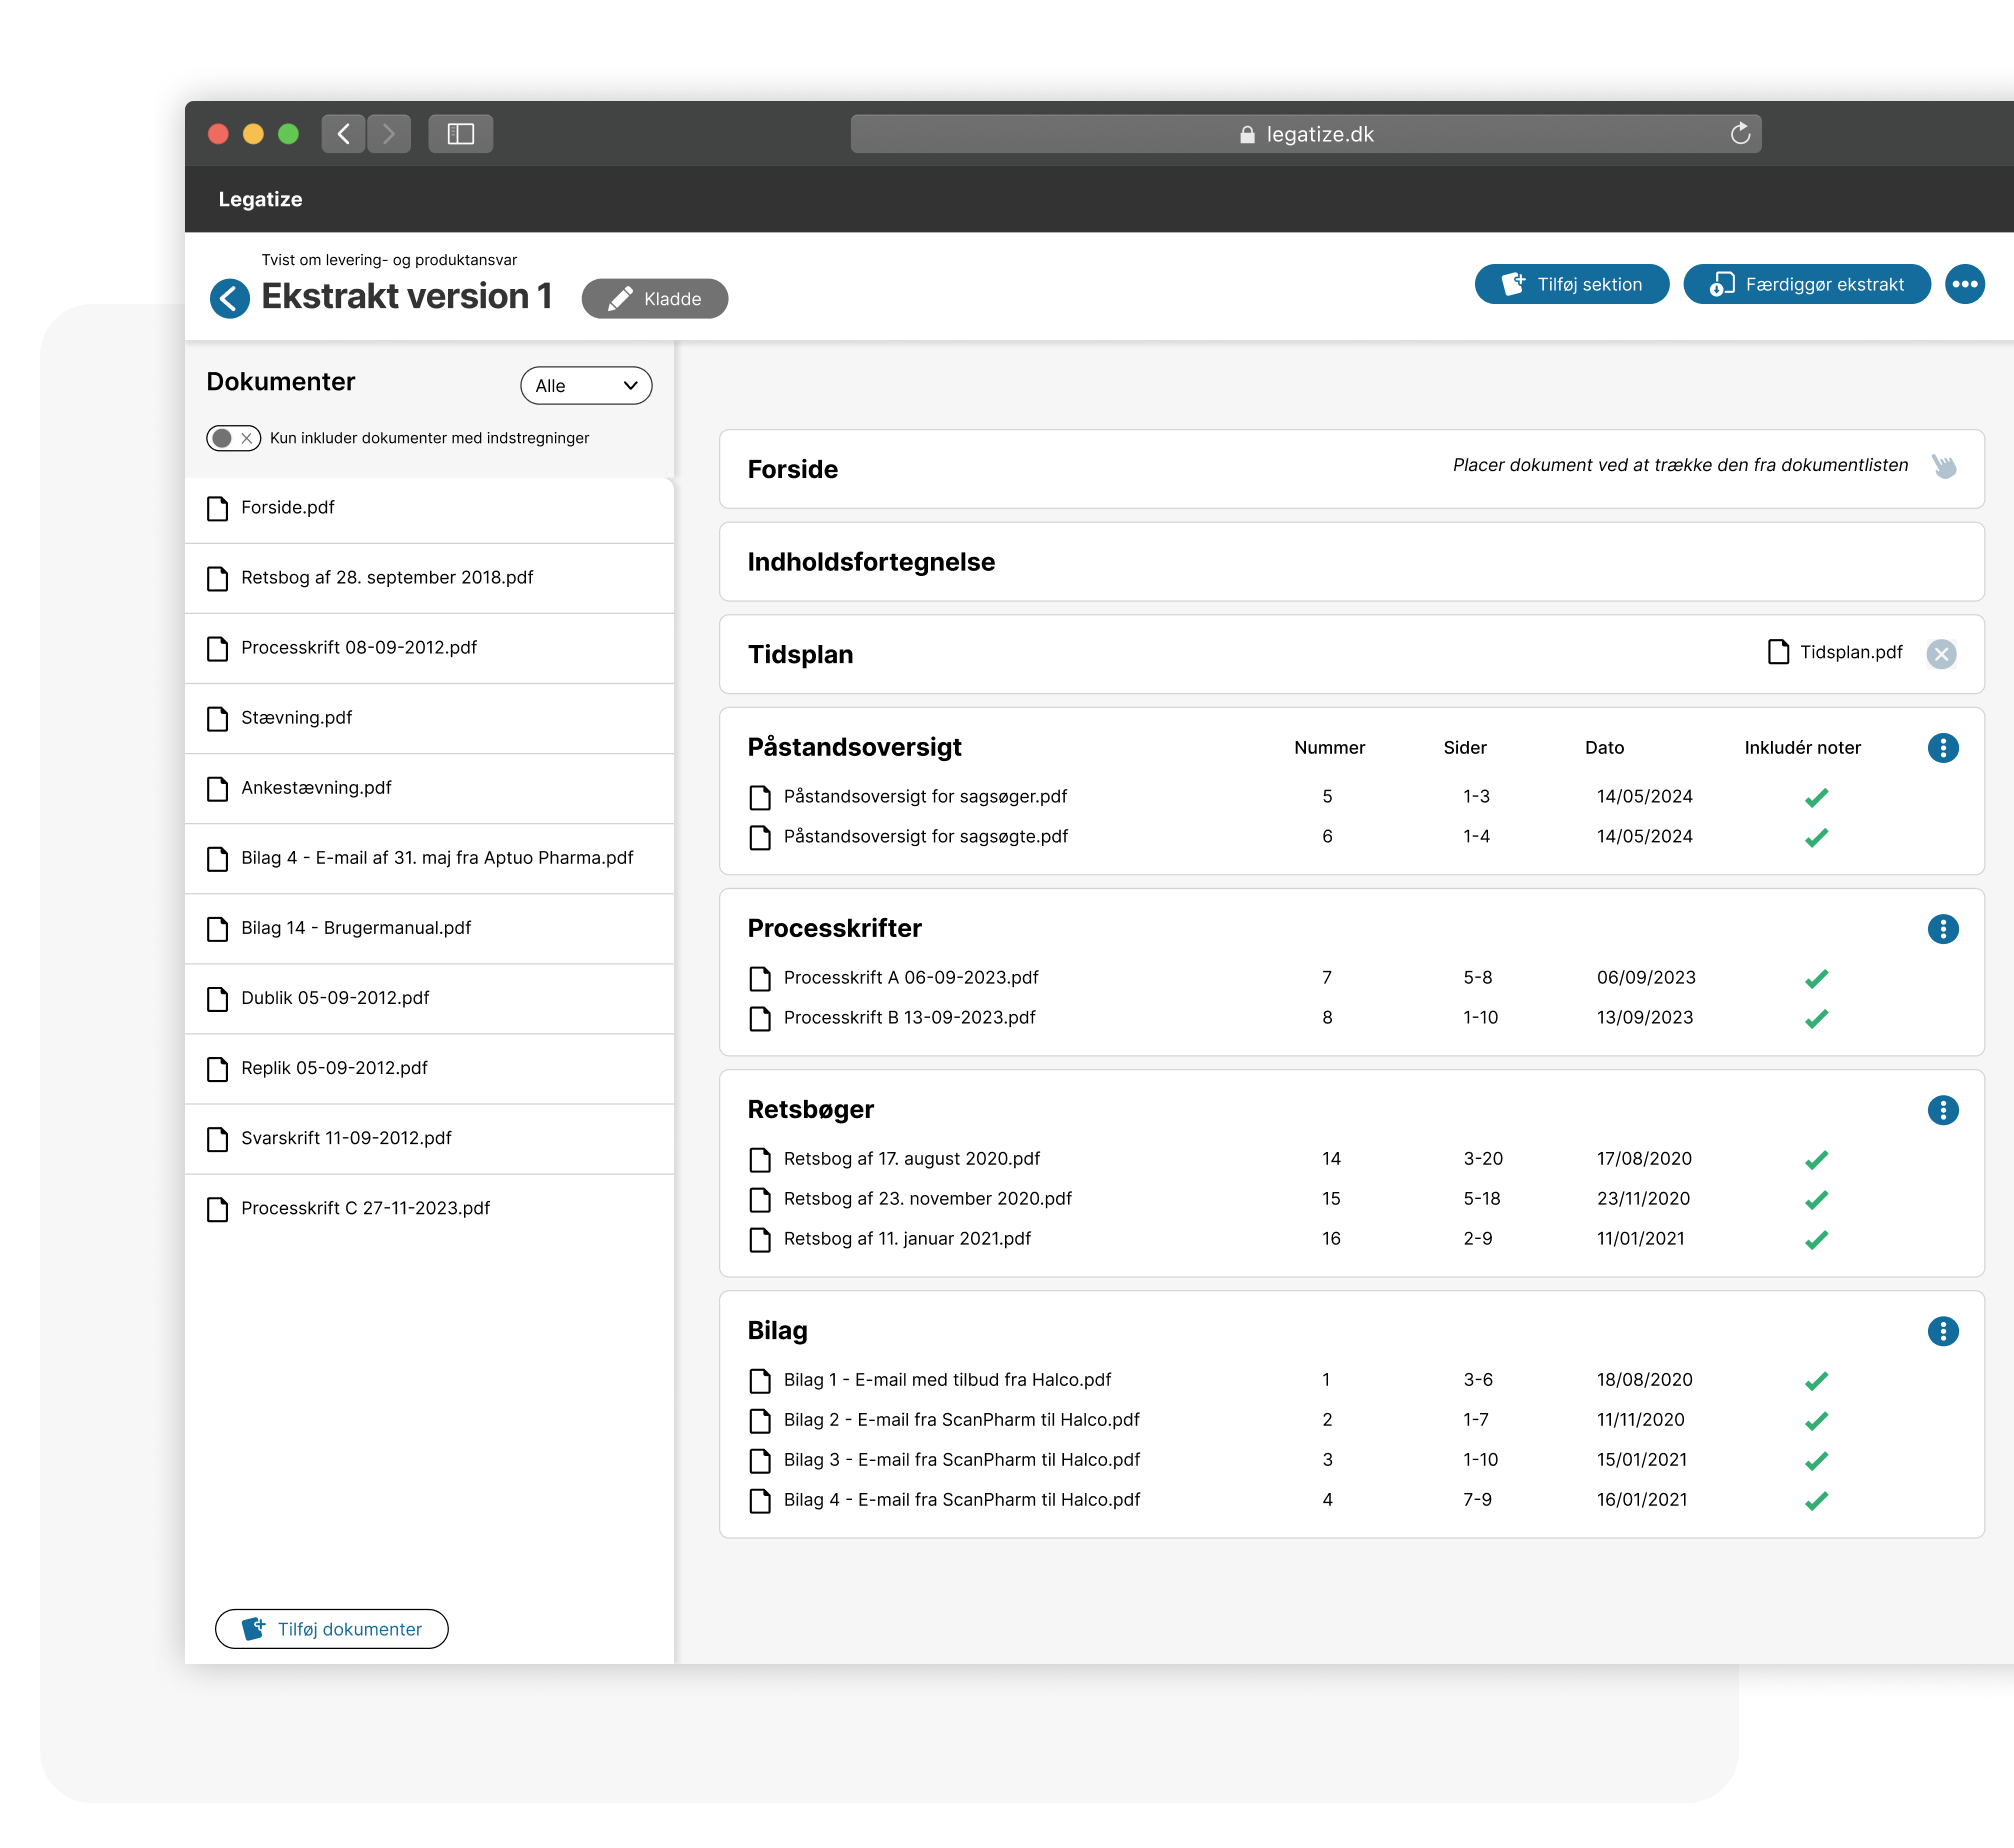Toggle include notes for Retsbog af 11. januar 2021
This screenshot has height=1848, width=2014.
(x=1817, y=1239)
